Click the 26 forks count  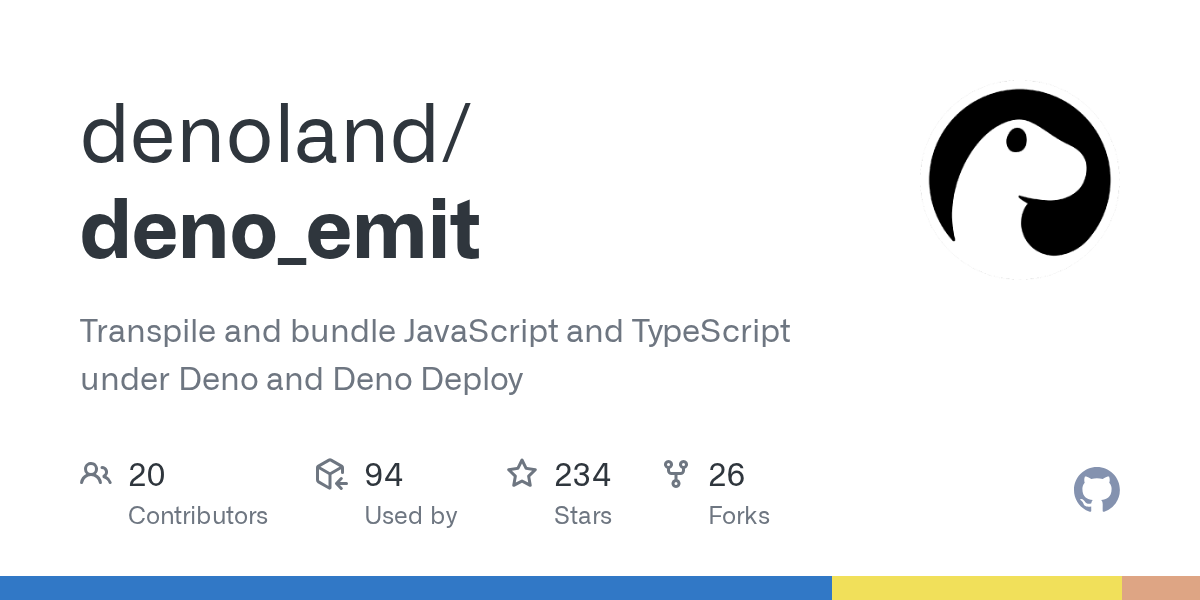pyautogui.click(x=726, y=475)
